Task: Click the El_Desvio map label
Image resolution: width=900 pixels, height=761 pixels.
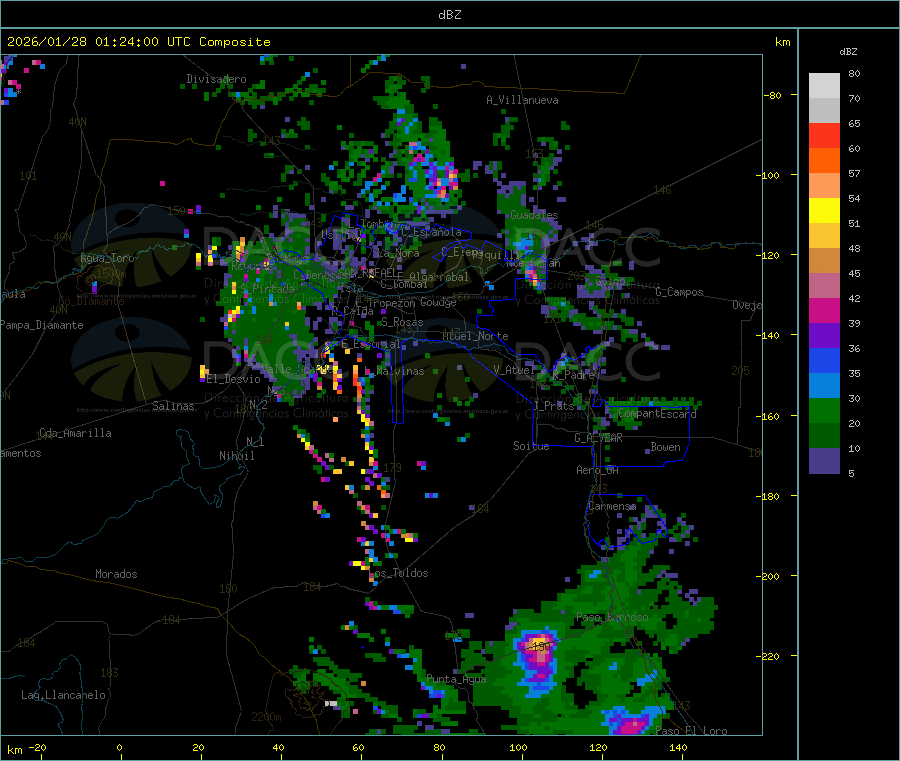Action: pyautogui.click(x=233, y=379)
